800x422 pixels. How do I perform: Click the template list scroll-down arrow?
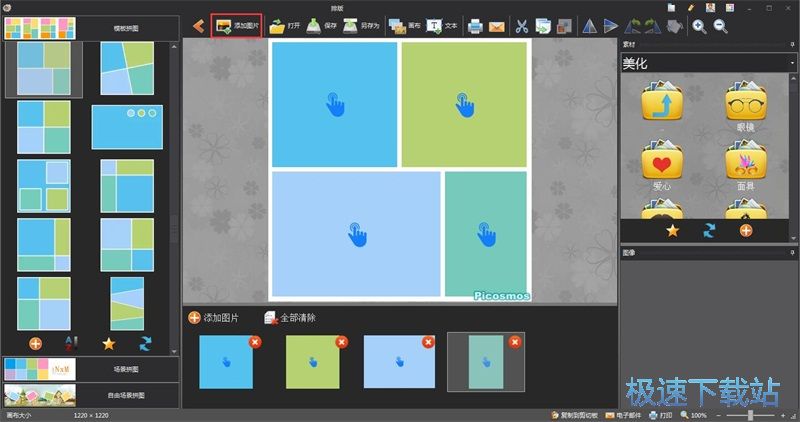174,351
